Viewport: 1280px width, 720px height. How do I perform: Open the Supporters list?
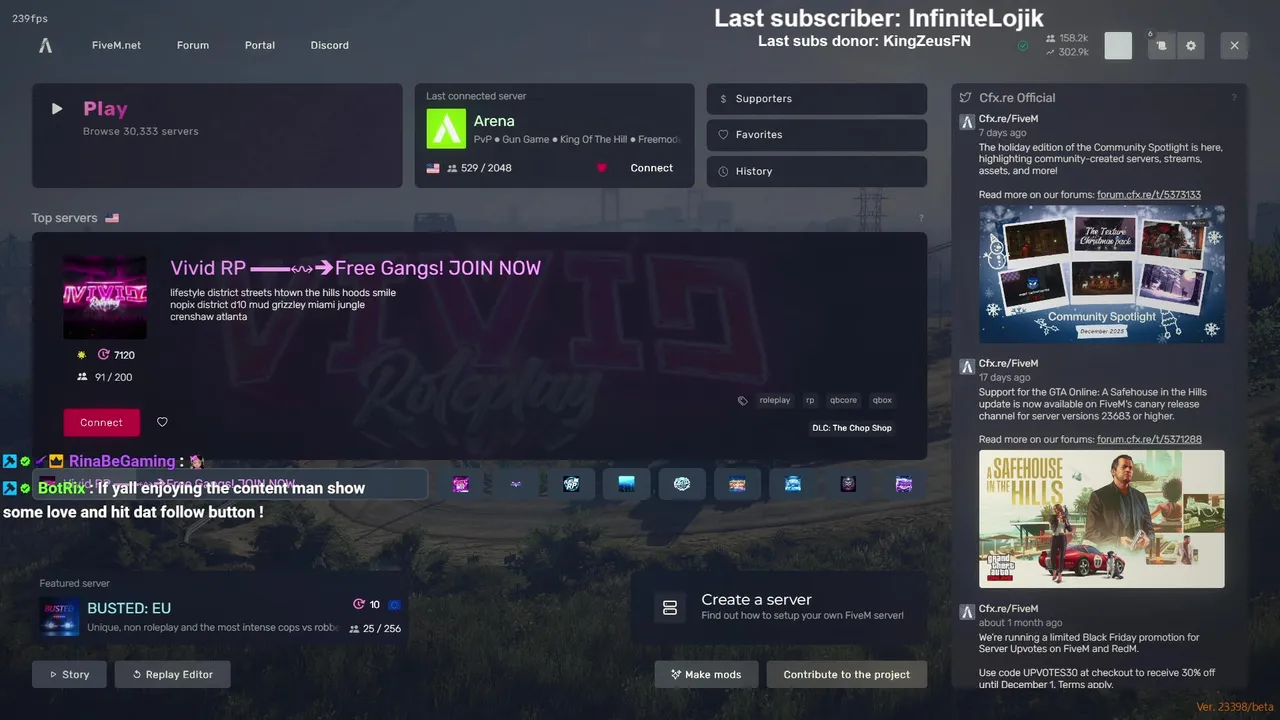817,99
